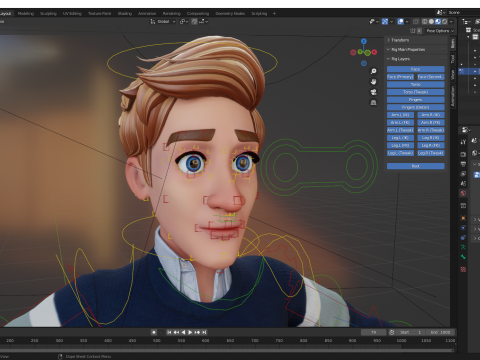Toggle viewport gizmos visibility icon
This screenshot has height=360, width=480.
(x=385, y=21)
